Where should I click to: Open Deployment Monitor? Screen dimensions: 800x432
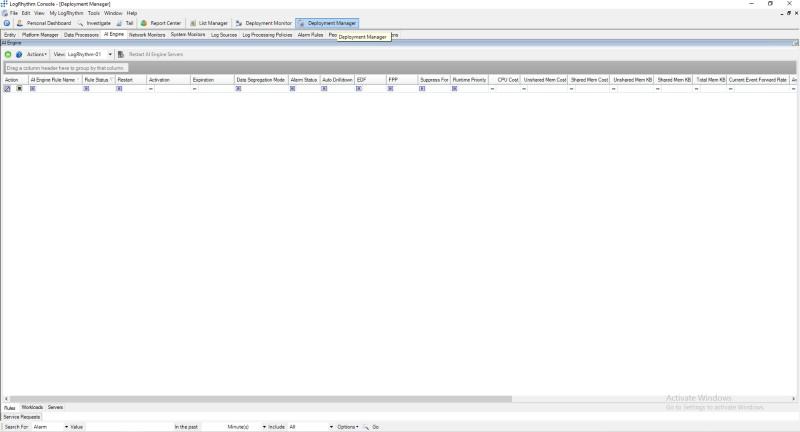[264, 23]
